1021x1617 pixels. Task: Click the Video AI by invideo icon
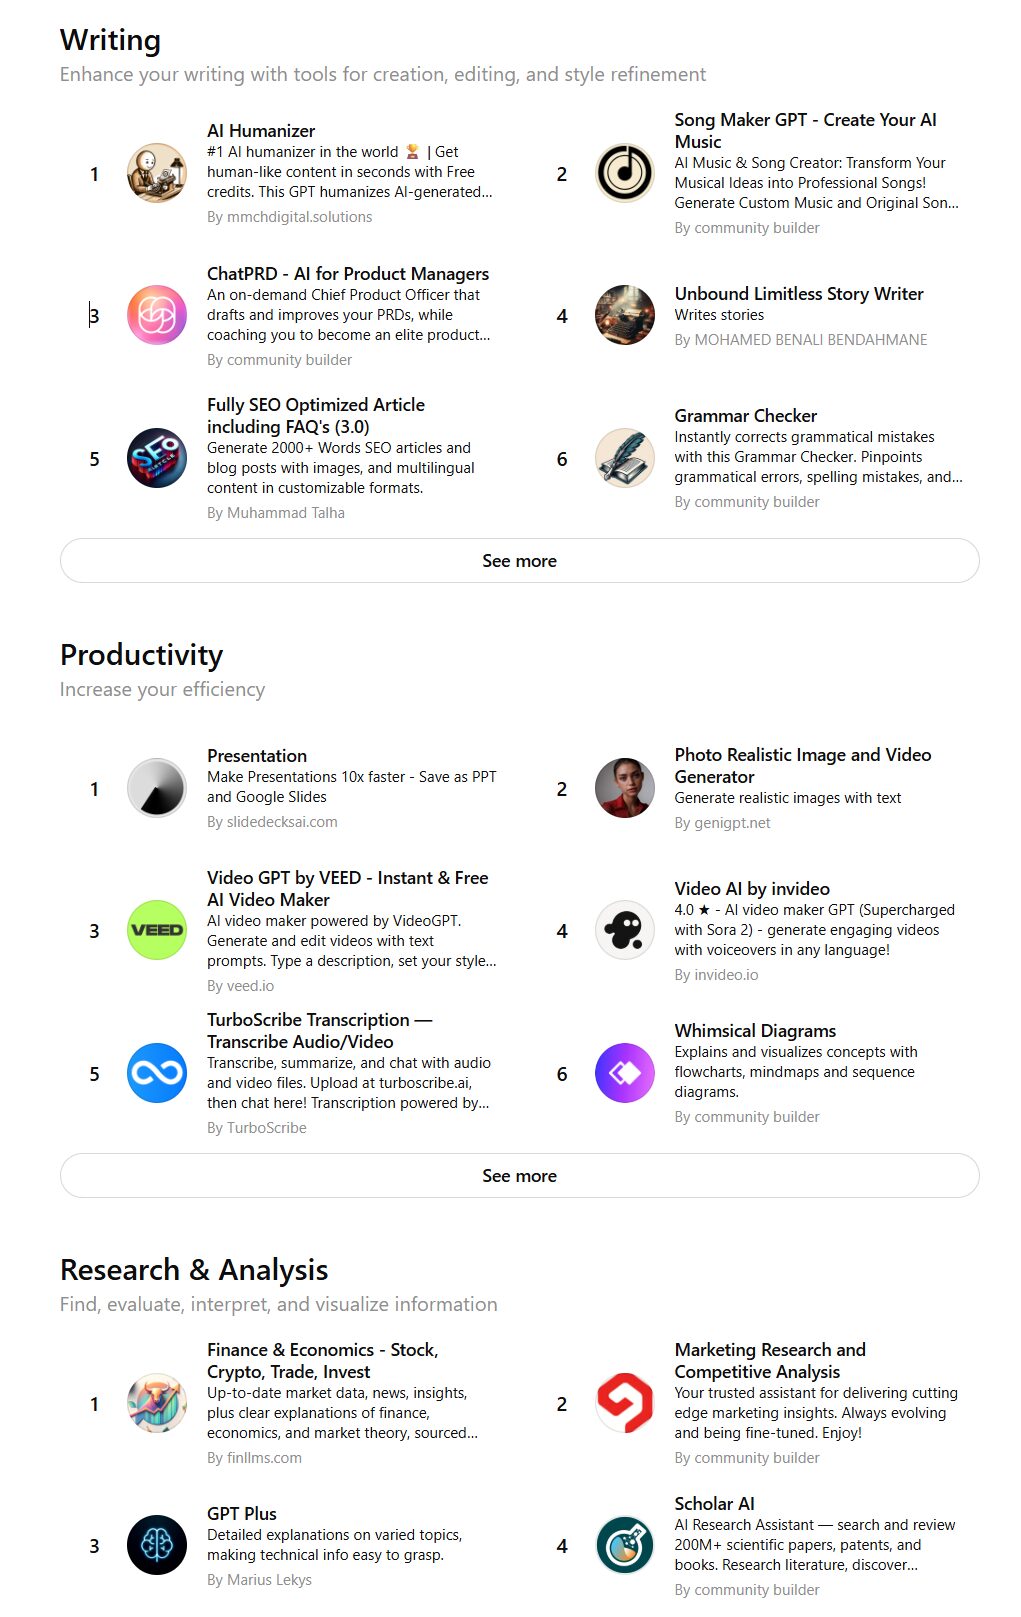(624, 930)
